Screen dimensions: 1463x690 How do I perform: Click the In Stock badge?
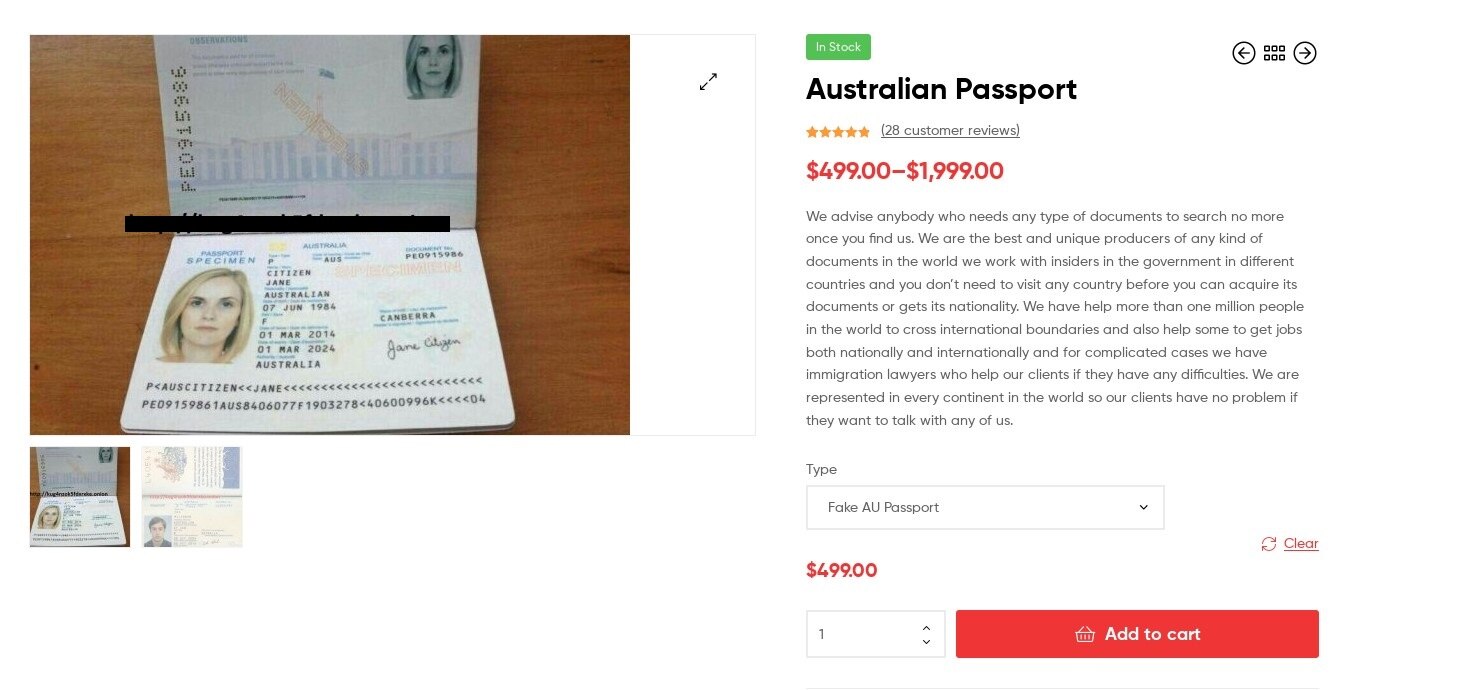[x=838, y=47]
